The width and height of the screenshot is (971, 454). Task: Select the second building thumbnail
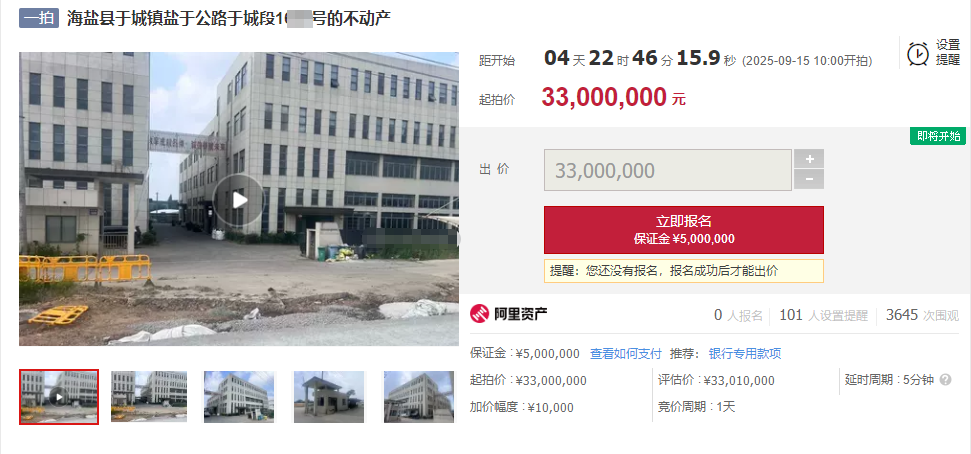tap(149, 397)
